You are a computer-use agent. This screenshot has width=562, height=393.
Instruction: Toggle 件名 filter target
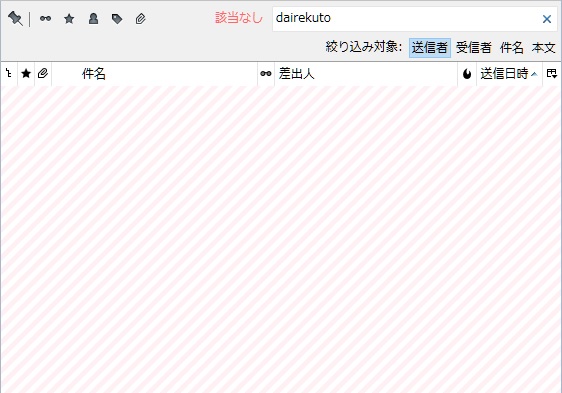(511, 48)
